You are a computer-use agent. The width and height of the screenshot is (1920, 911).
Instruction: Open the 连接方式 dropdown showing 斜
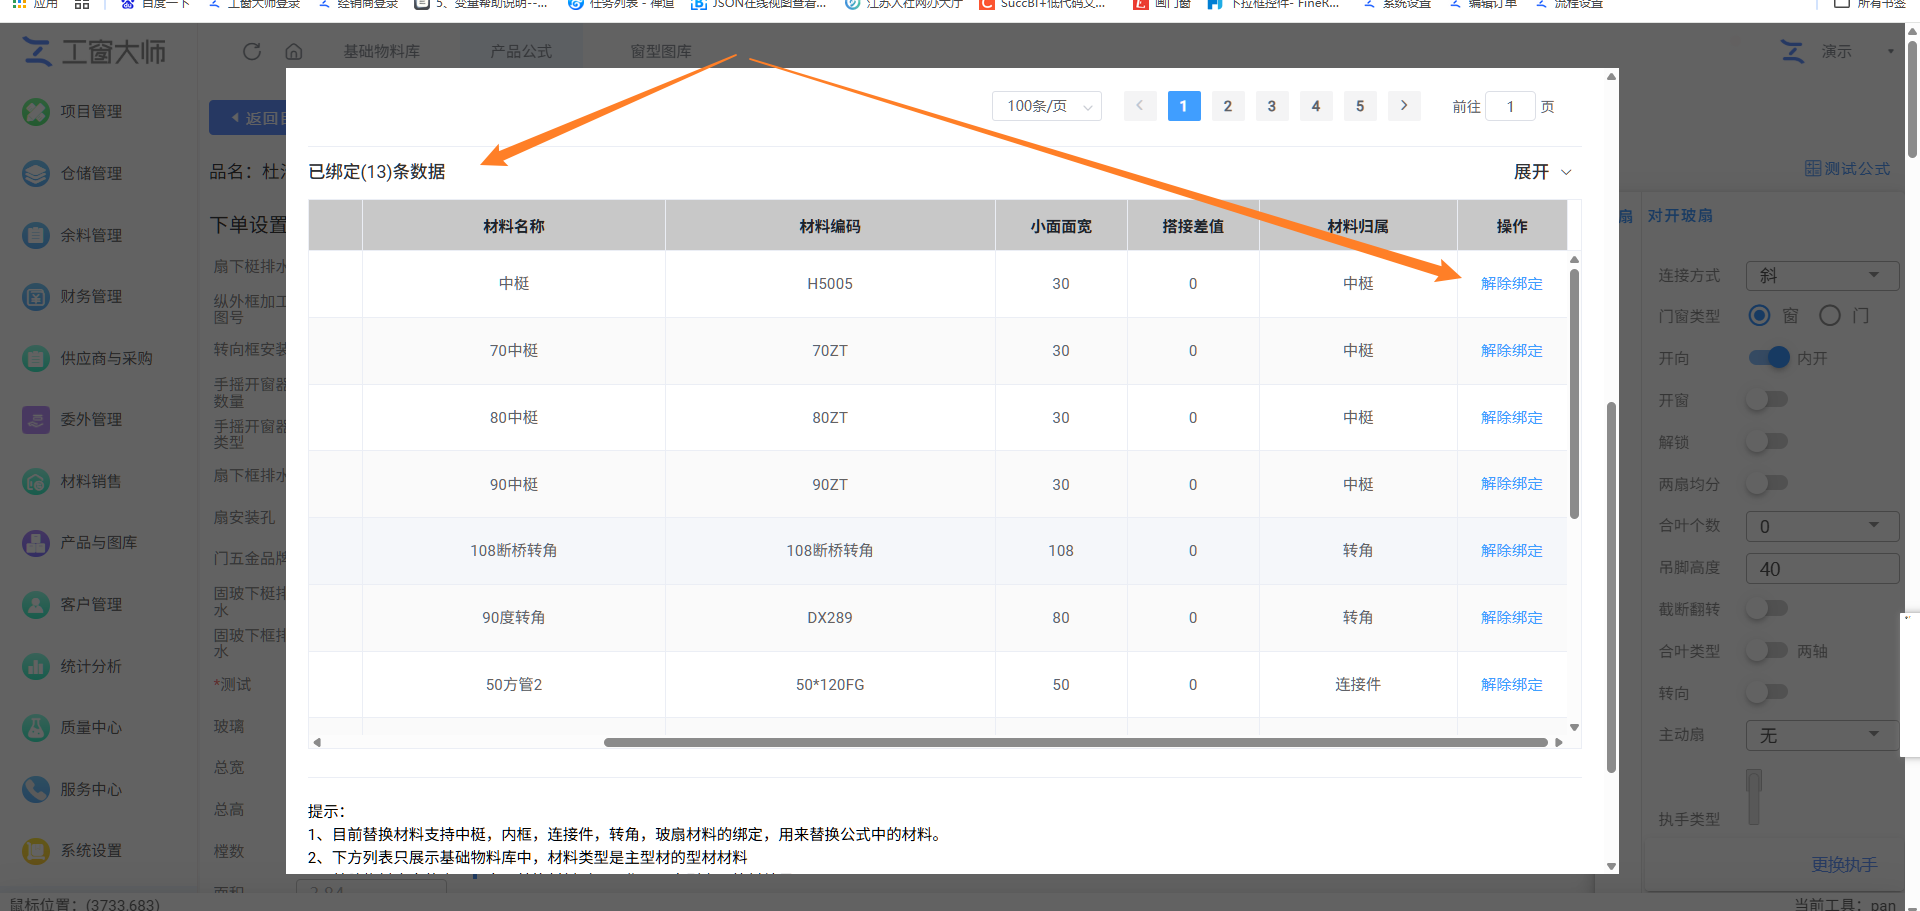tap(1821, 275)
